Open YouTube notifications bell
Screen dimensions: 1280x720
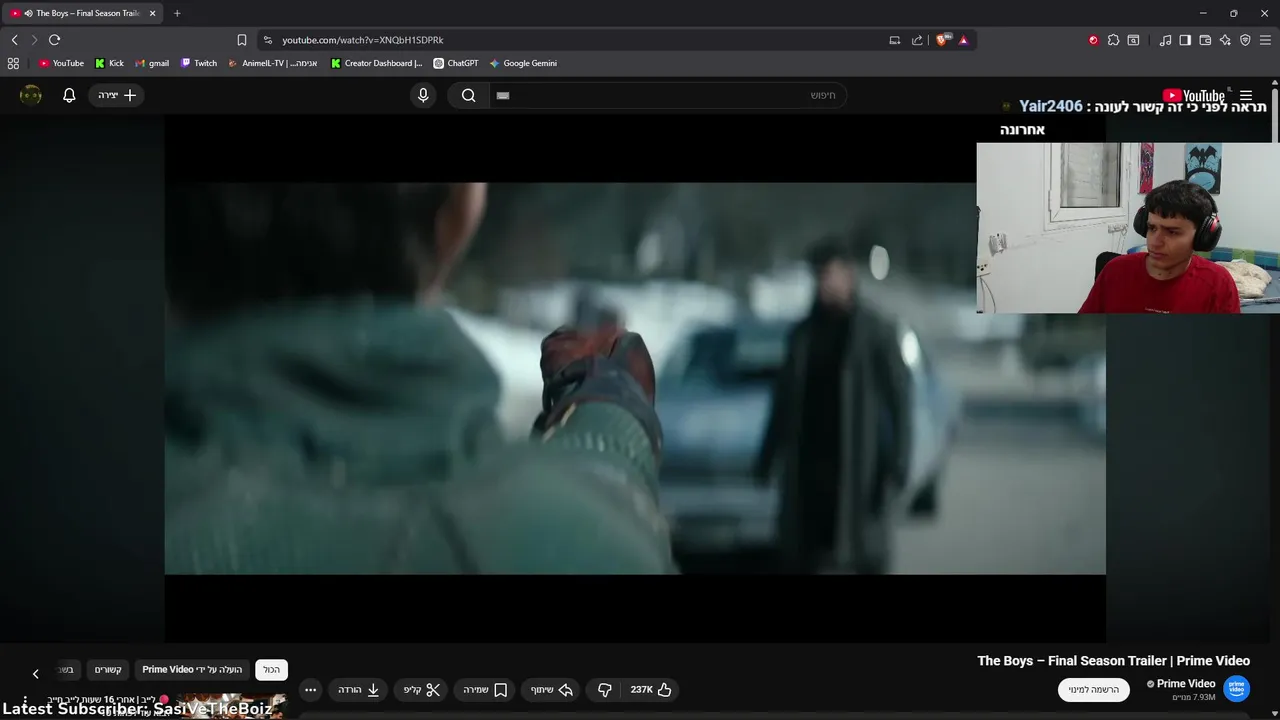click(69, 95)
